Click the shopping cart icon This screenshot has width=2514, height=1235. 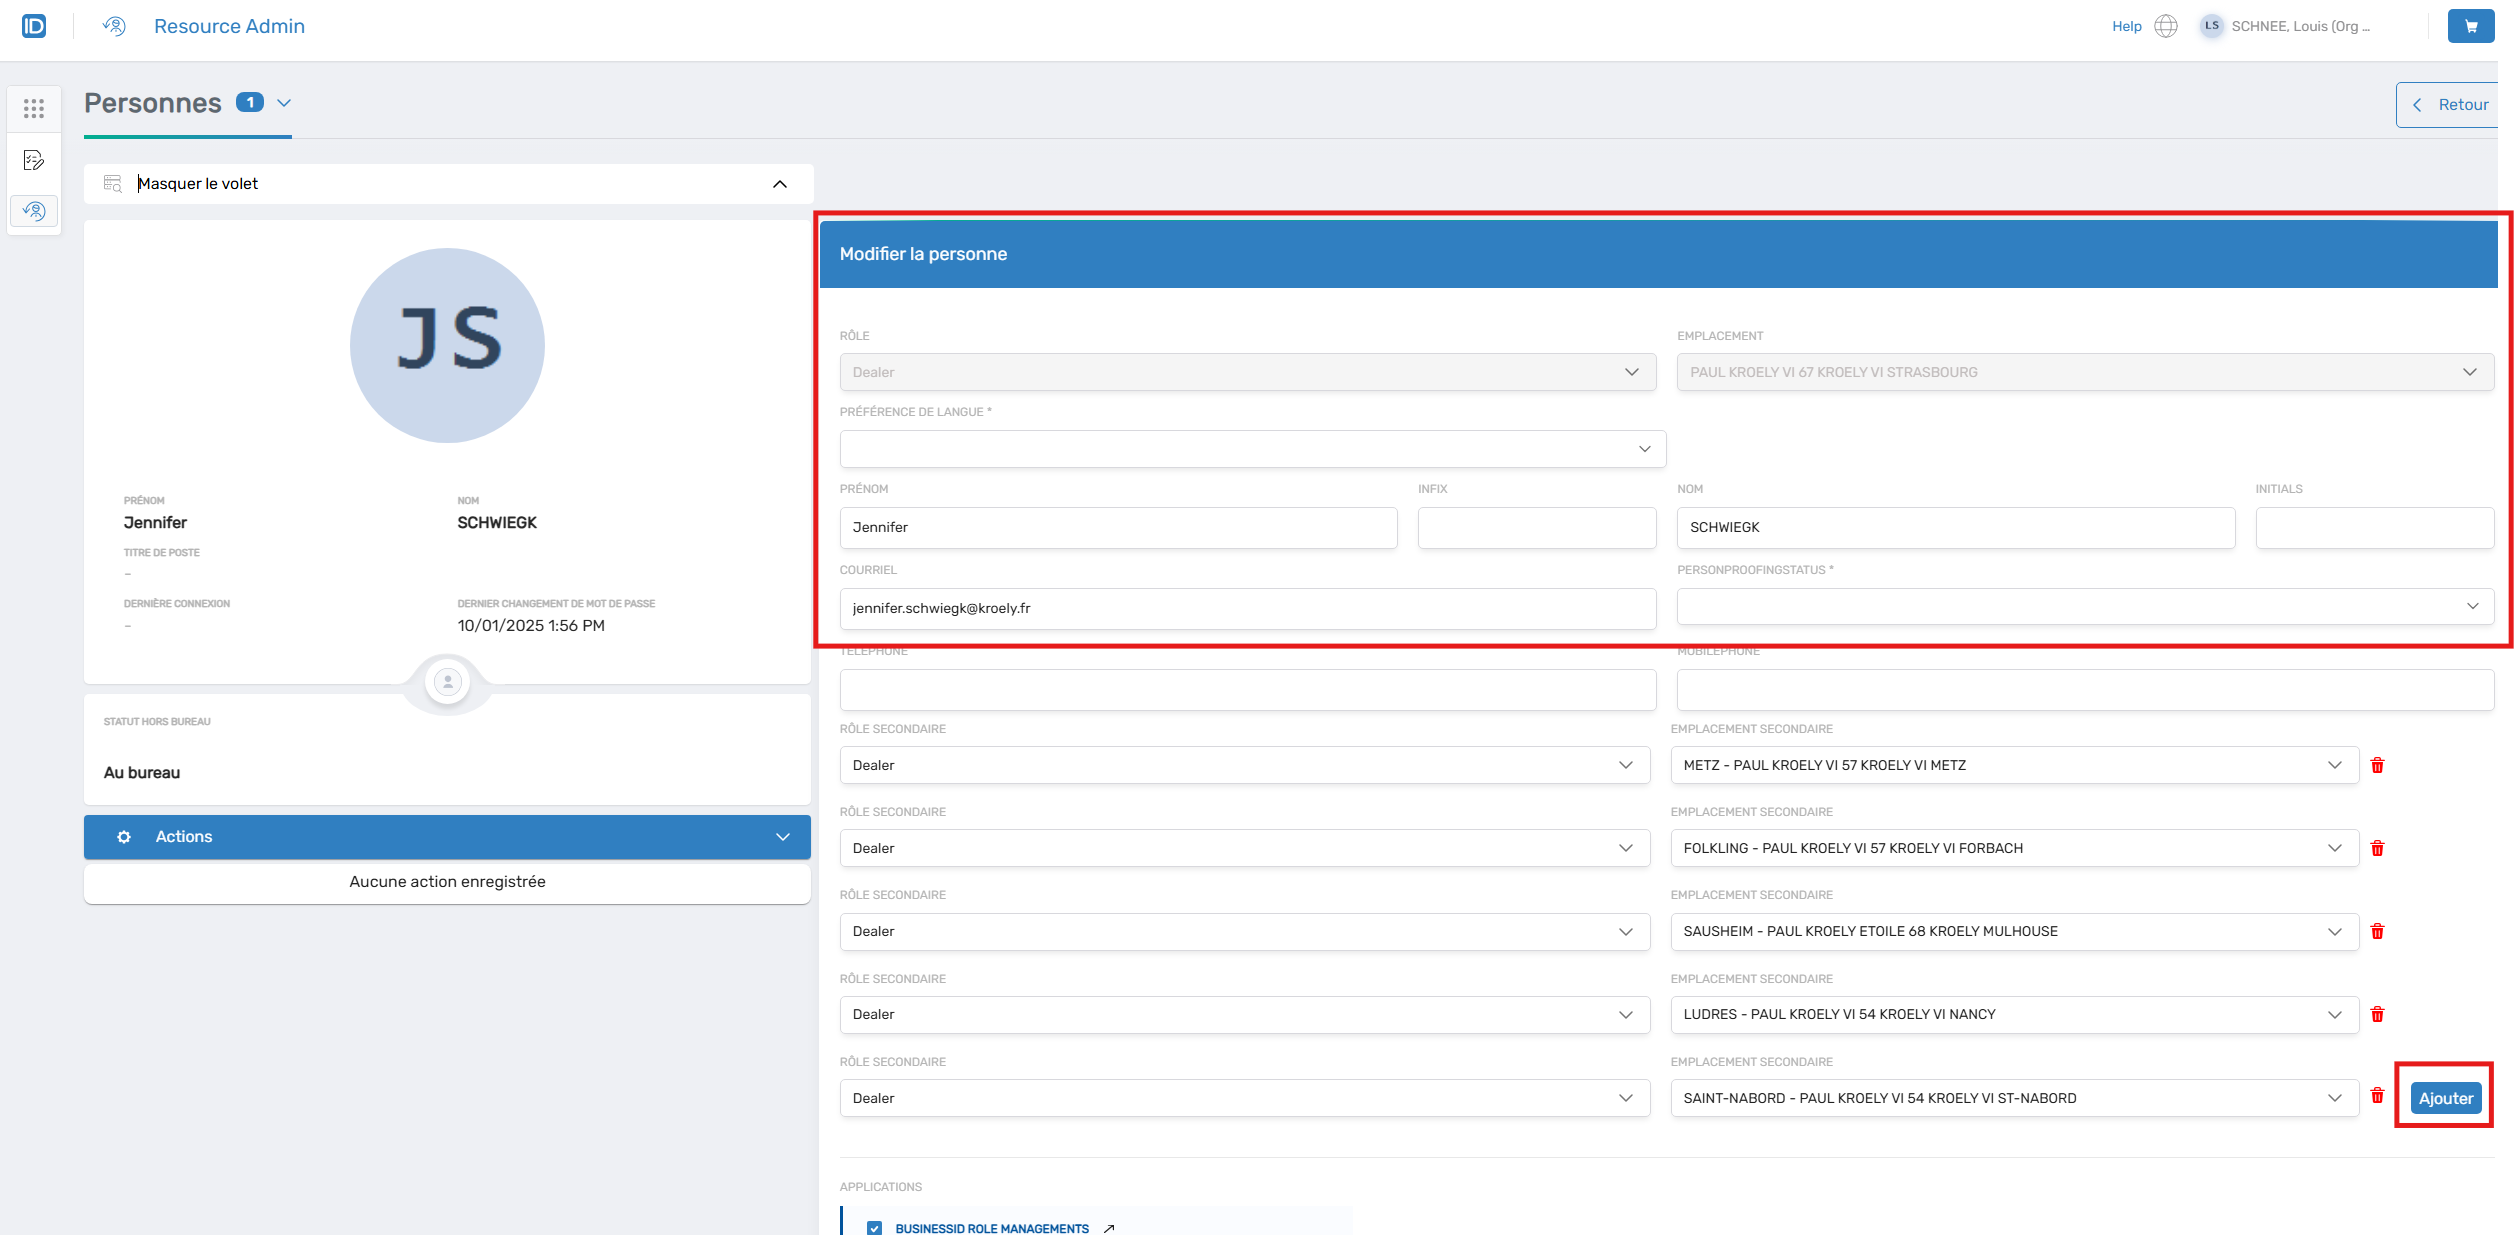pyautogui.click(x=2470, y=26)
